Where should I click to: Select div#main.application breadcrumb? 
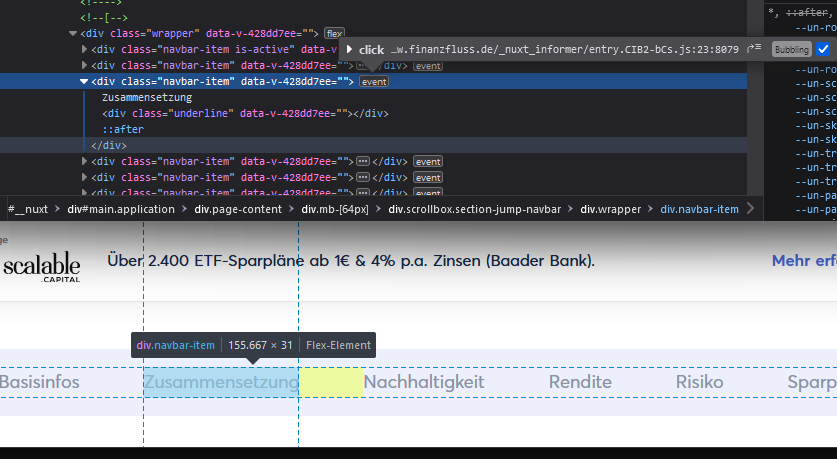tap(121, 209)
